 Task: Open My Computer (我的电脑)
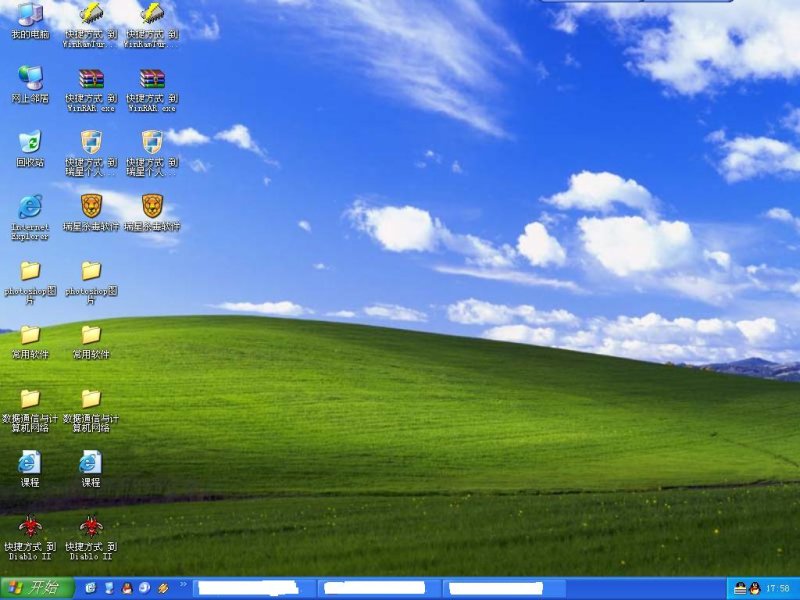click(x=28, y=18)
